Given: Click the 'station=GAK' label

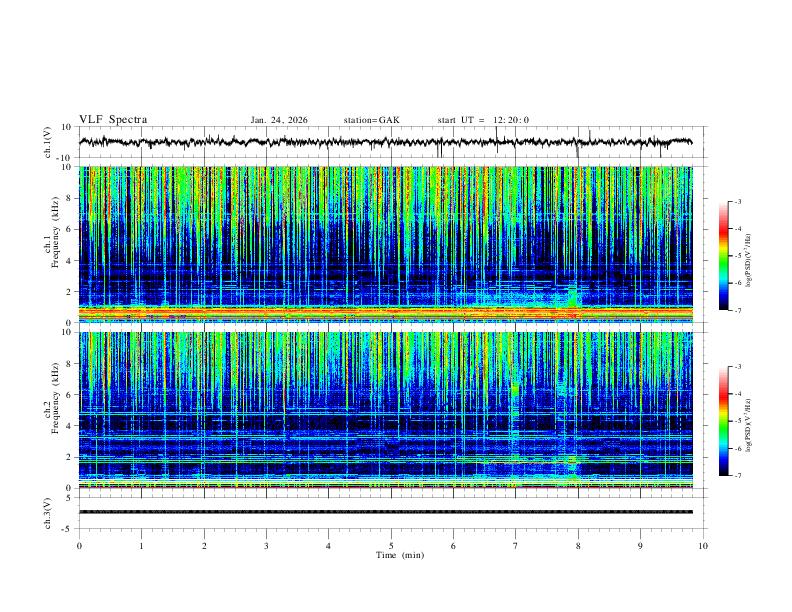Looking at the screenshot, I should pyautogui.click(x=371, y=120).
